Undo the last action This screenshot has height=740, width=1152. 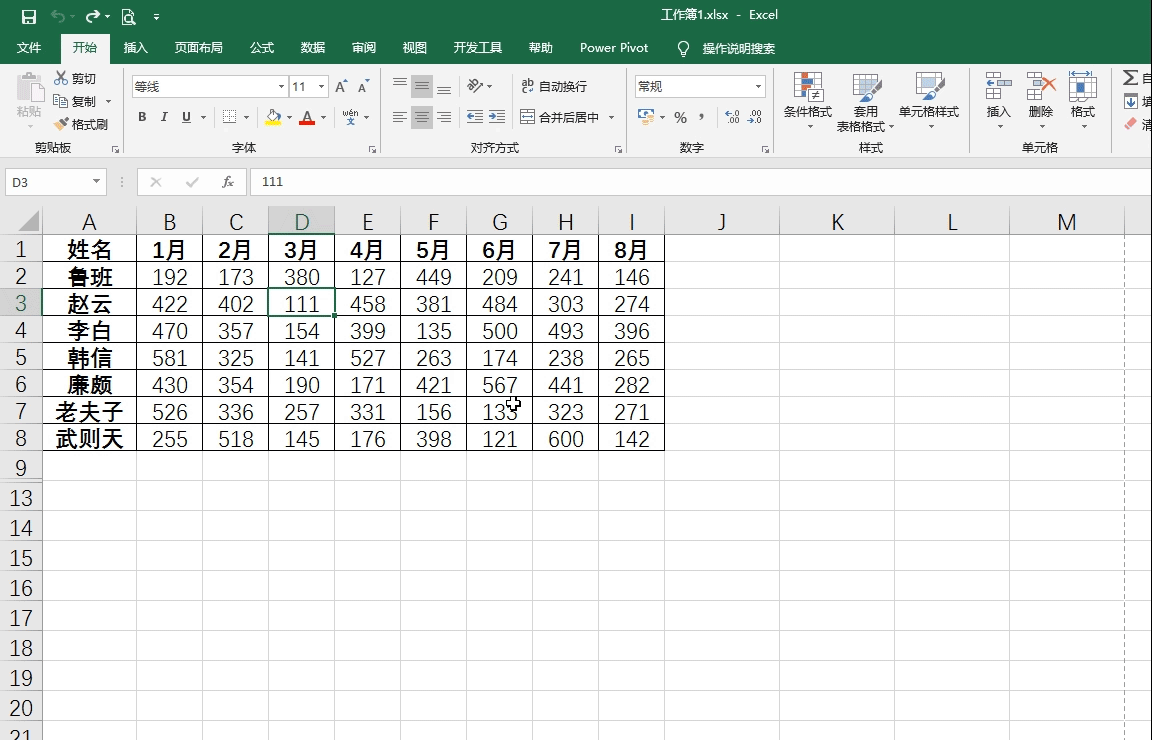click(x=58, y=16)
